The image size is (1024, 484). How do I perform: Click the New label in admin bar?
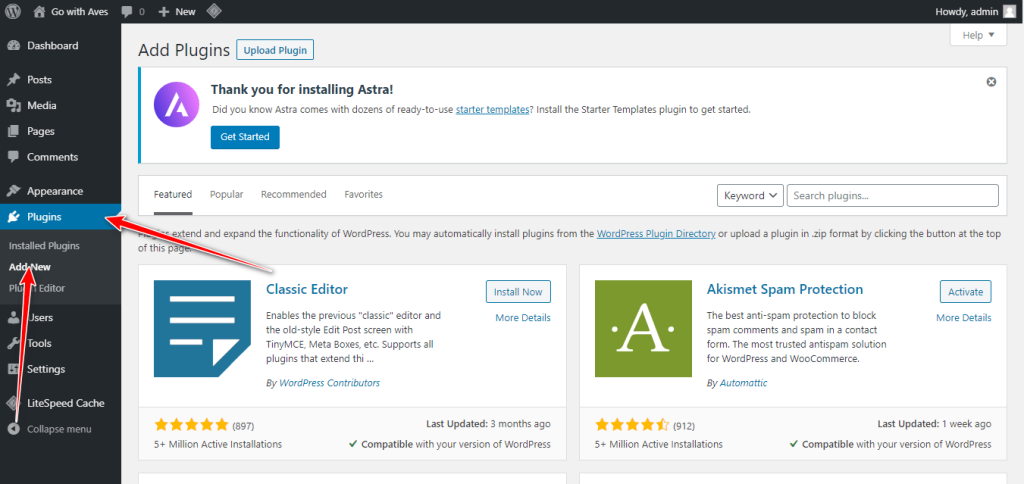coord(185,12)
